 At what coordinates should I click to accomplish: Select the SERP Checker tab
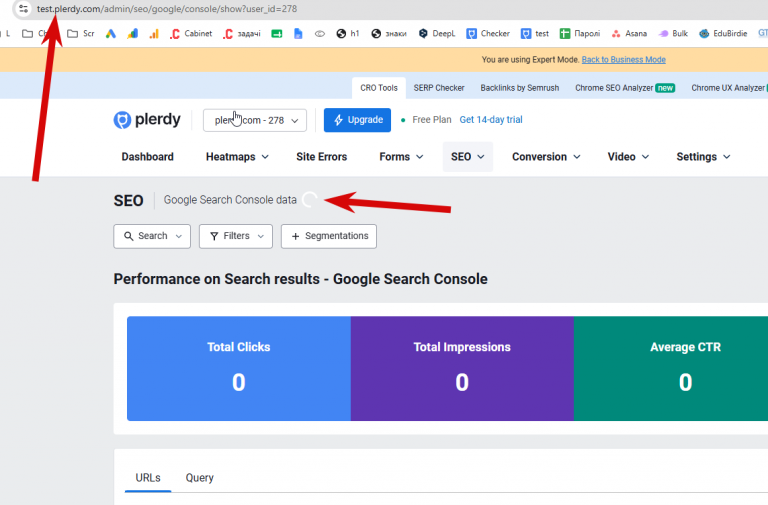(x=439, y=88)
